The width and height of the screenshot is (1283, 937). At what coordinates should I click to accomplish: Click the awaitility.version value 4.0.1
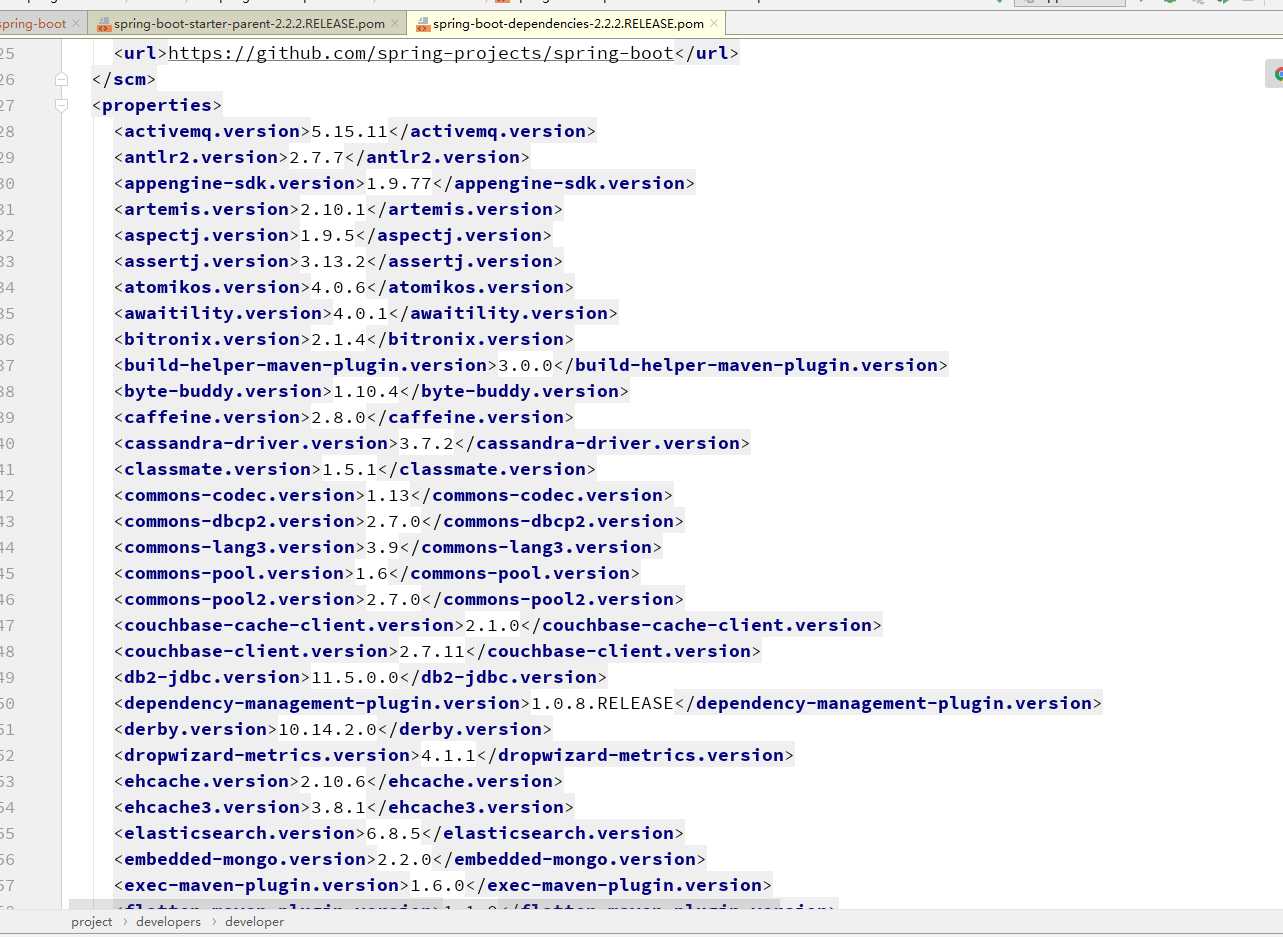[360, 313]
